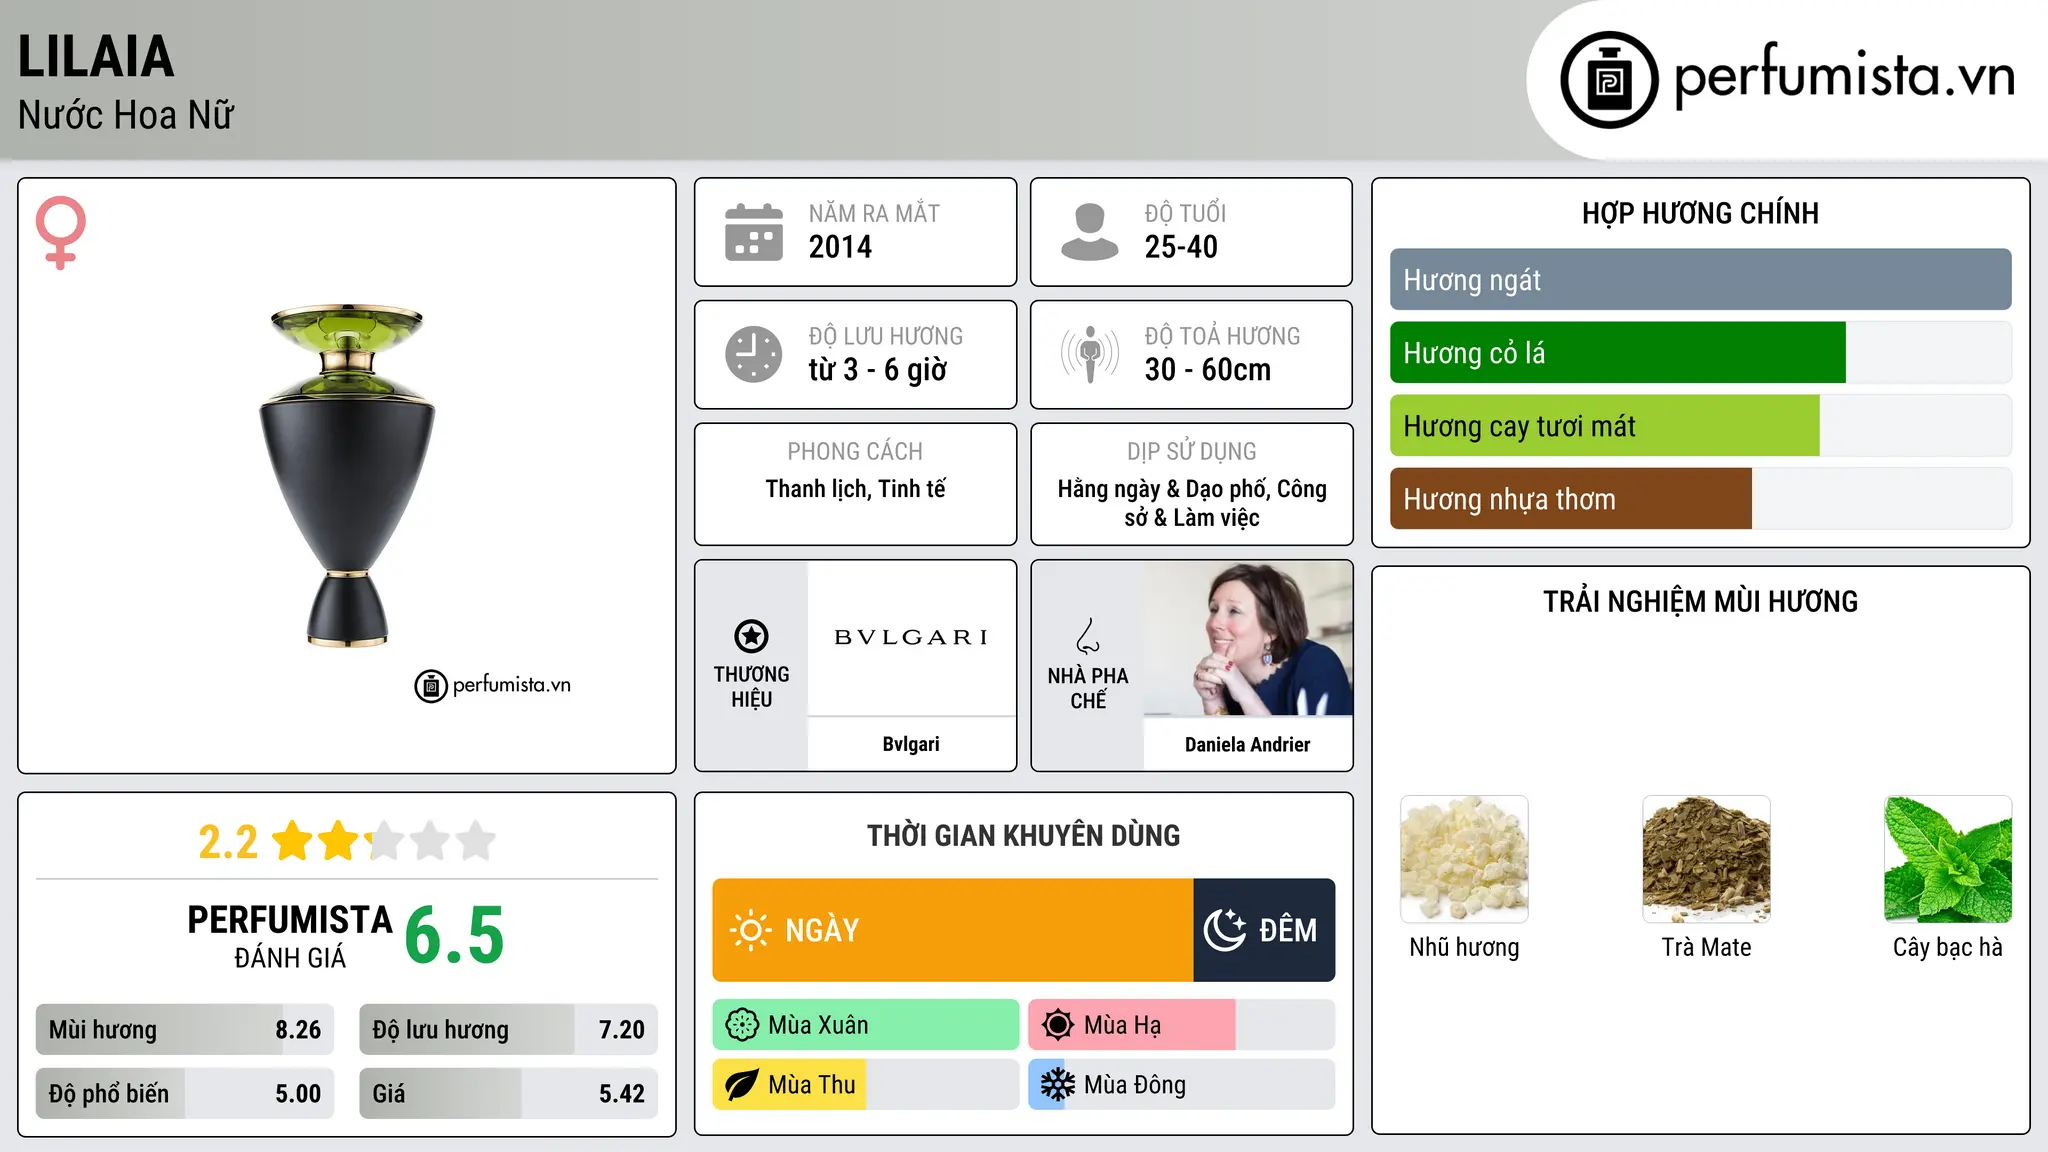Click the THƯƠNG HIỆU label
The width and height of the screenshot is (2048, 1152).
tap(752, 687)
